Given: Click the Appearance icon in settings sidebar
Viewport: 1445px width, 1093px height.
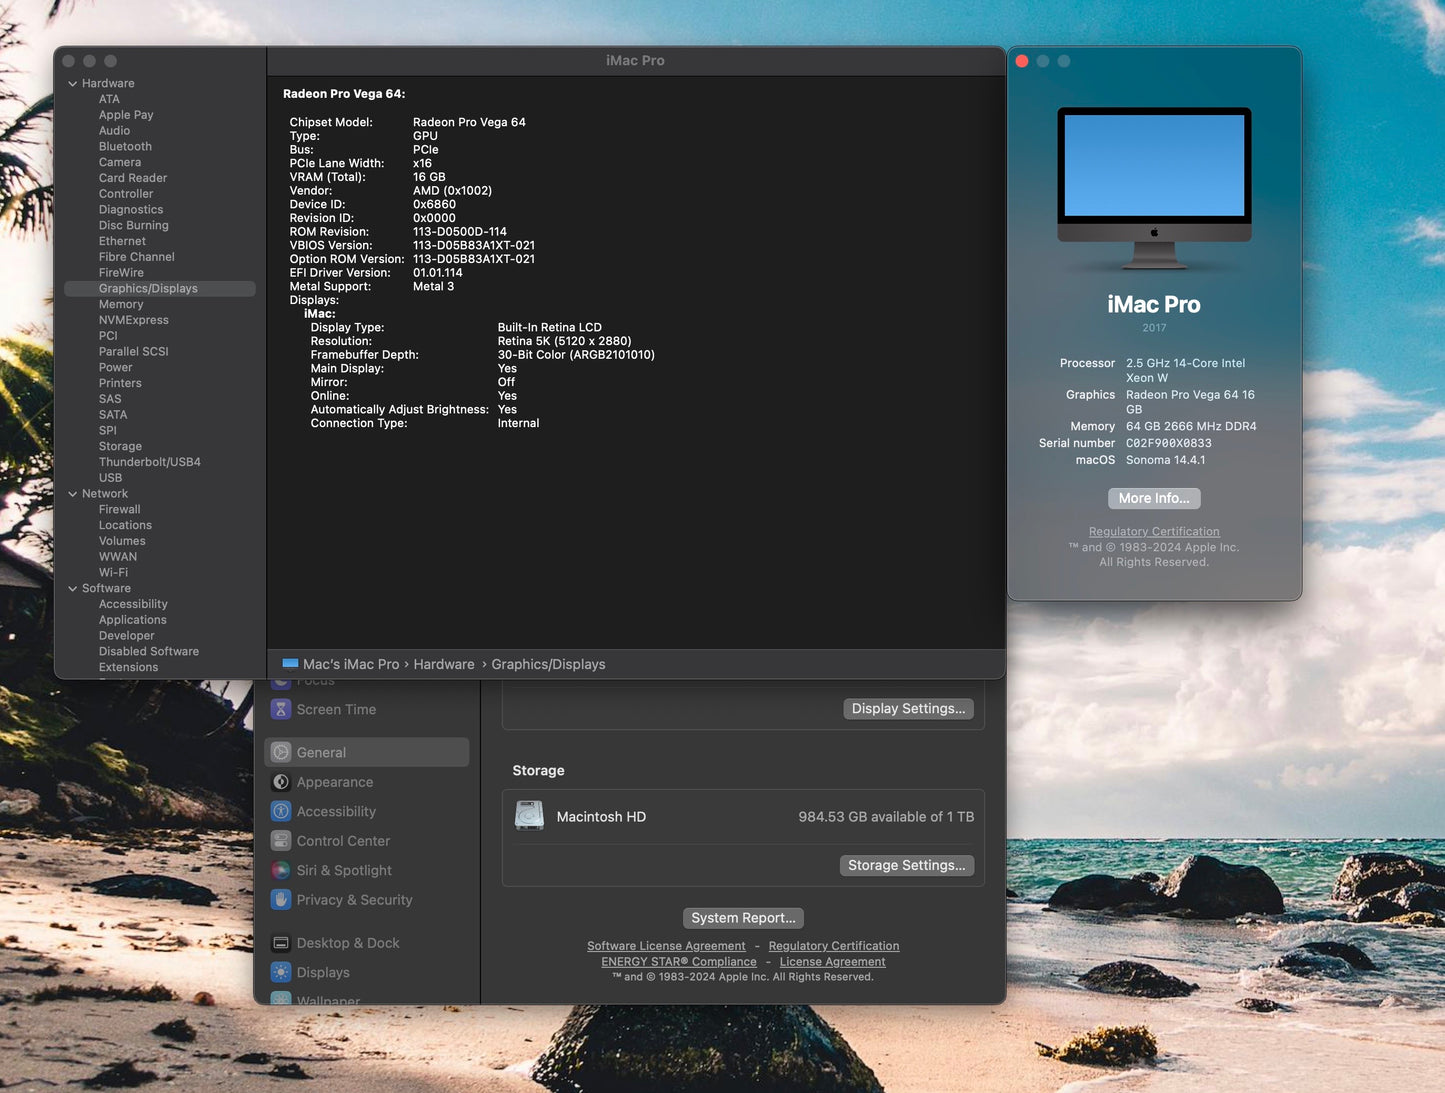Looking at the screenshot, I should [x=281, y=782].
